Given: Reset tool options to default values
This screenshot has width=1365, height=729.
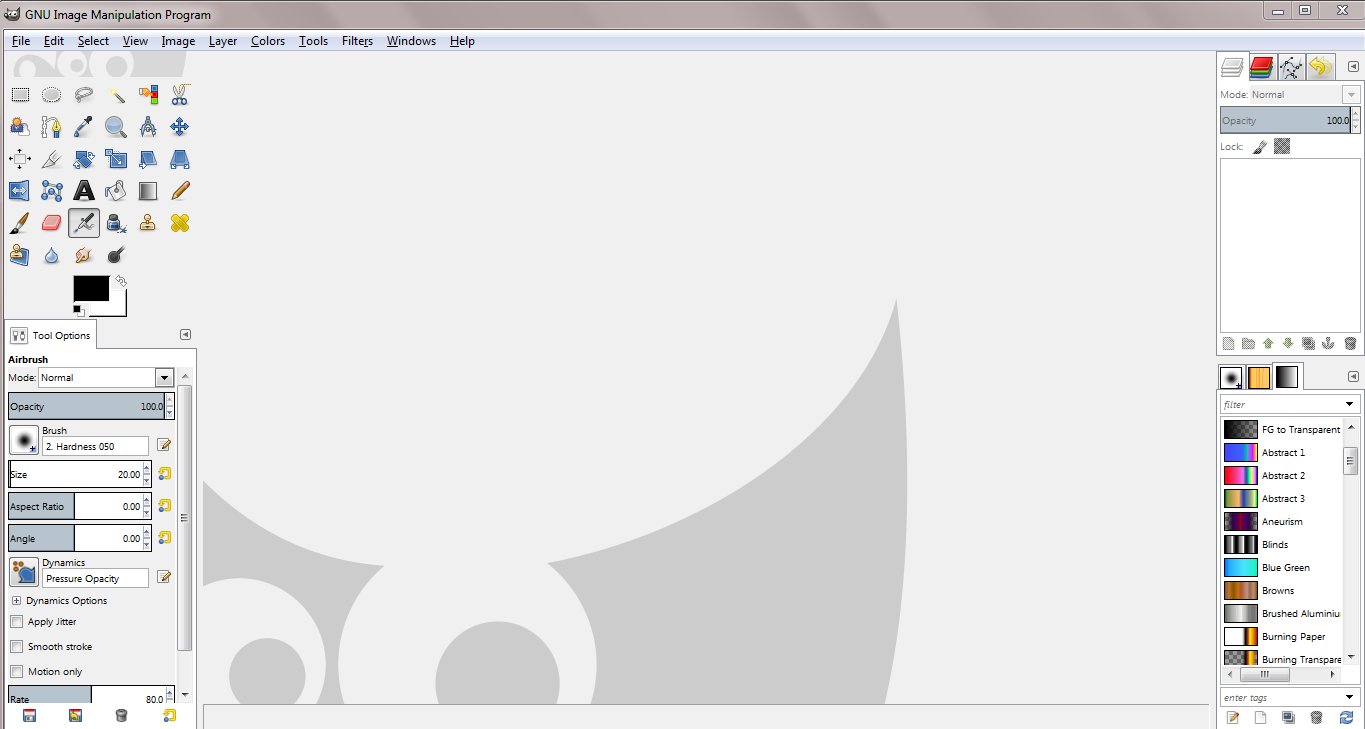Looking at the screenshot, I should tap(169, 715).
